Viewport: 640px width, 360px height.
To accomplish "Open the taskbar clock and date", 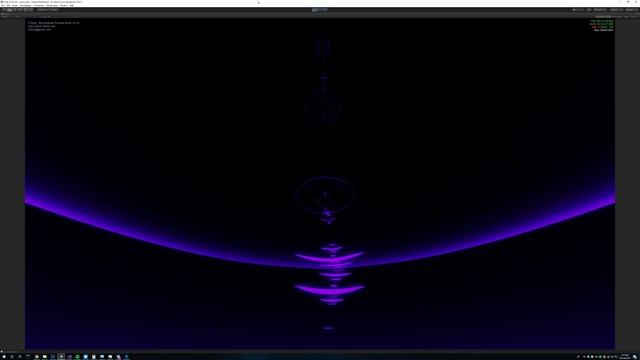I will point(624,357).
